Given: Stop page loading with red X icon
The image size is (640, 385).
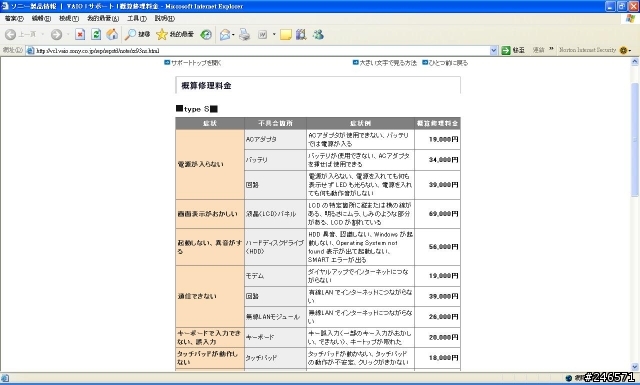Looking at the screenshot, I should click(80, 35).
